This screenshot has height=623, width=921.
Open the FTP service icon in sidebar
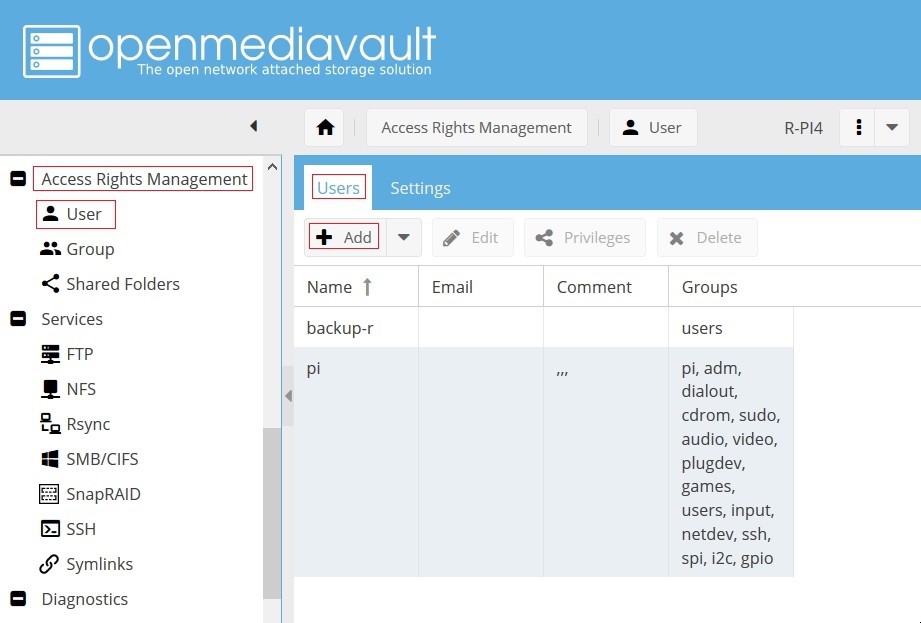(49, 354)
